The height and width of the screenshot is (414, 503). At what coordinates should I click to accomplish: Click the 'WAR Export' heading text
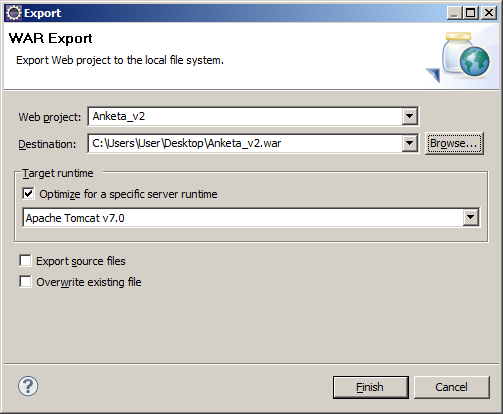pyautogui.click(x=51, y=39)
